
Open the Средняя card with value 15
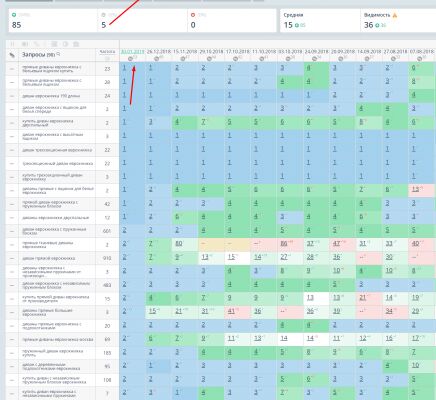(x=320, y=21)
